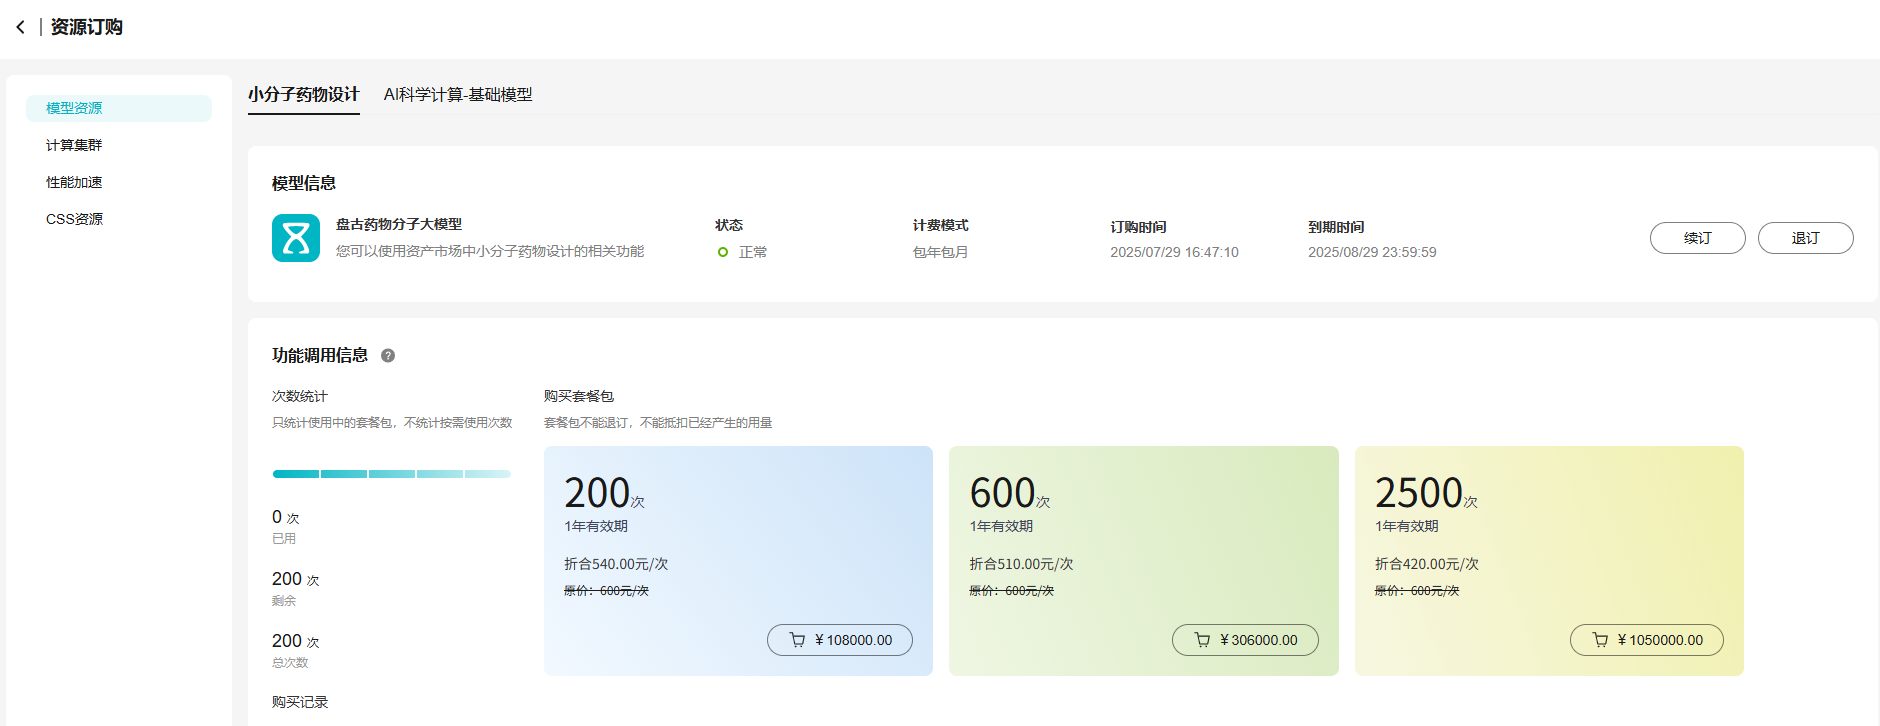Click the 购买记录 section heading

(300, 702)
